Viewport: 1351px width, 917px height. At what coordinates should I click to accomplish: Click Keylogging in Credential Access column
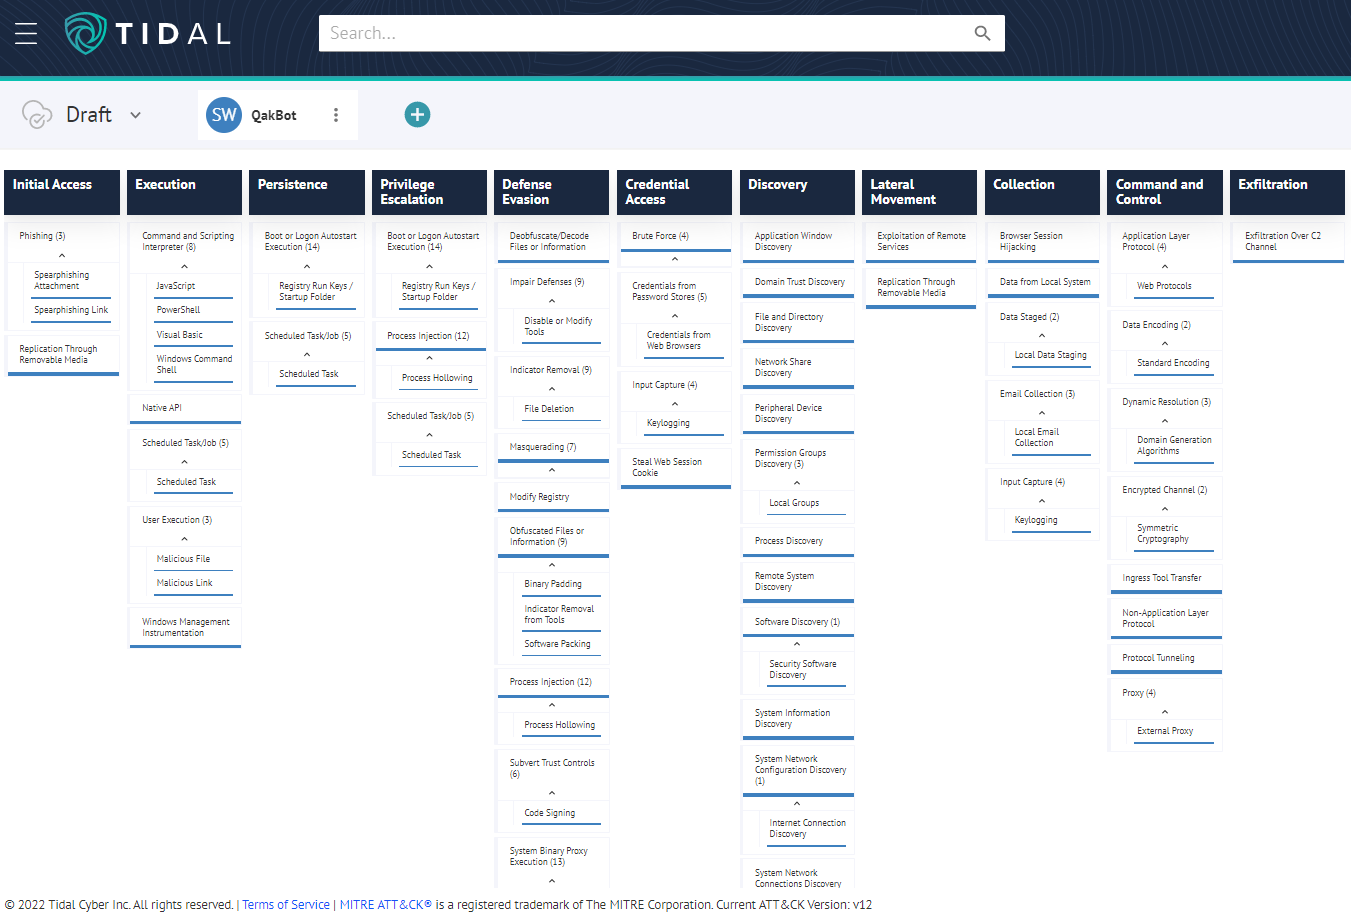tap(684, 424)
